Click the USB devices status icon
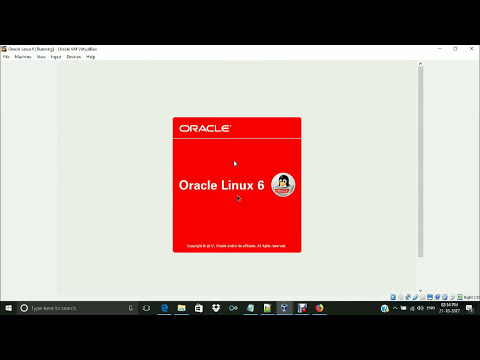Image resolution: width=480 pixels, height=360 pixels. (x=415, y=297)
